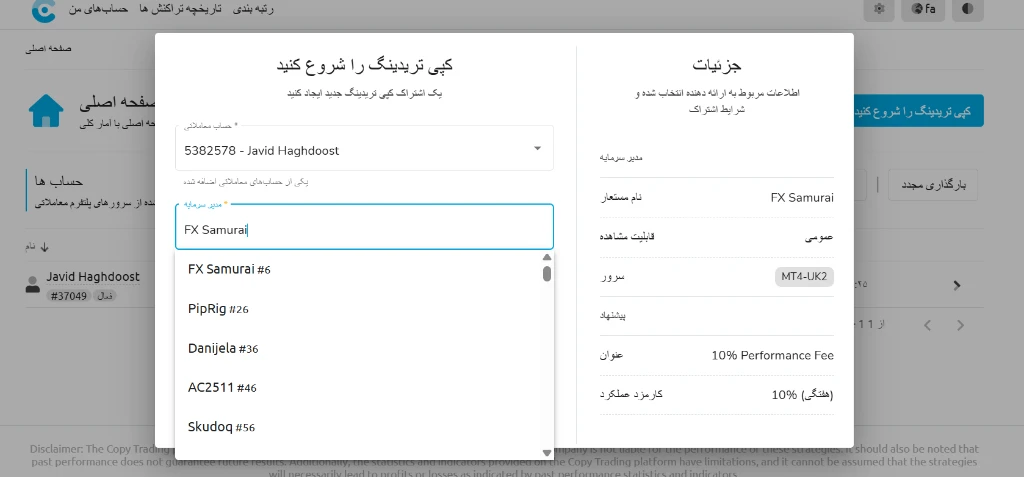Open the حساب‌های من menu item
Screen dimensions: 1024x477
coord(98,9)
